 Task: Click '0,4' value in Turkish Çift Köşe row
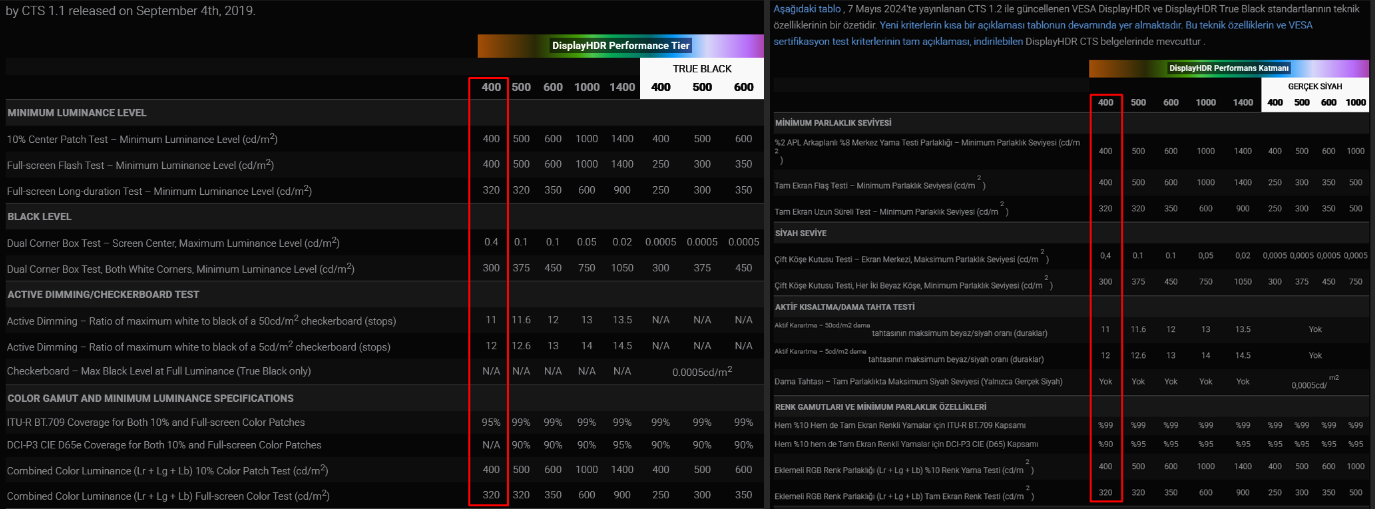click(1105, 256)
